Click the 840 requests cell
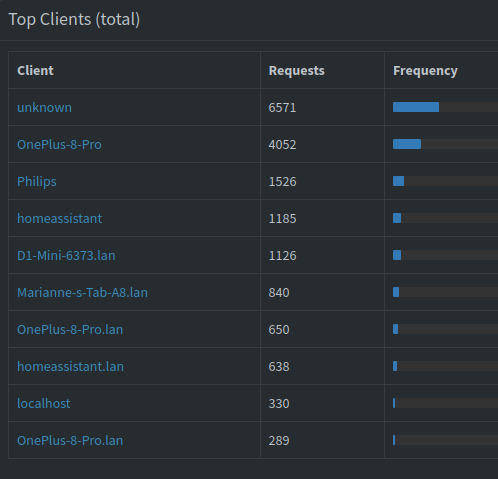Screen dimensions: 498x479 tap(279, 292)
